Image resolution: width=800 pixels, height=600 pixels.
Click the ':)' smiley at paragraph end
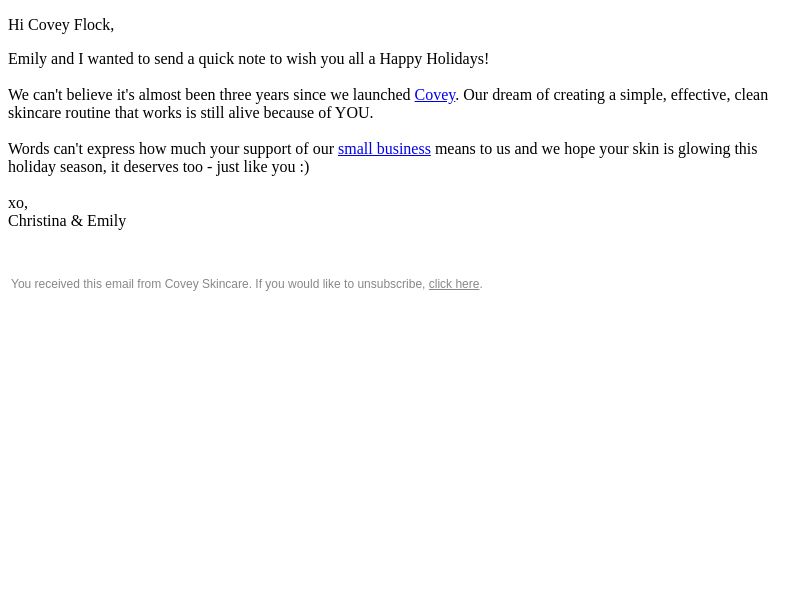click(304, 167)
